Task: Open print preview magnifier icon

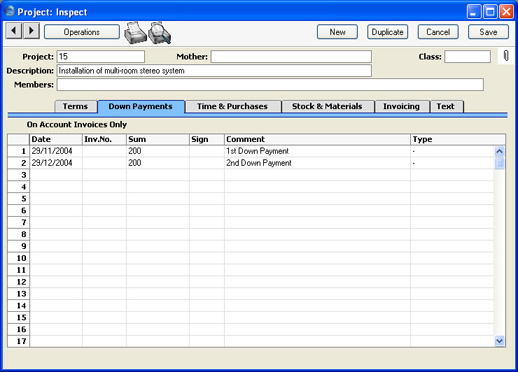Action: [160, 33]
